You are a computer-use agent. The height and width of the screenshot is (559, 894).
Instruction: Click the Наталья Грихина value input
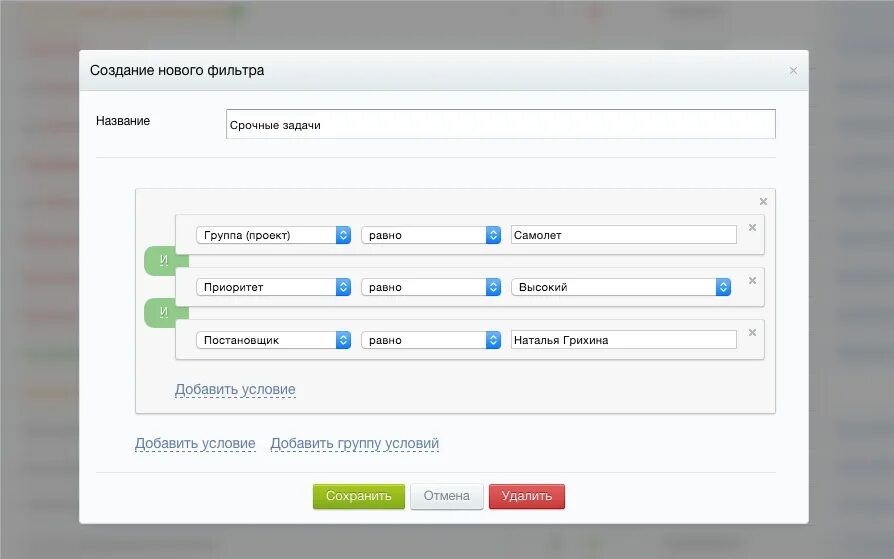point(624,339)
